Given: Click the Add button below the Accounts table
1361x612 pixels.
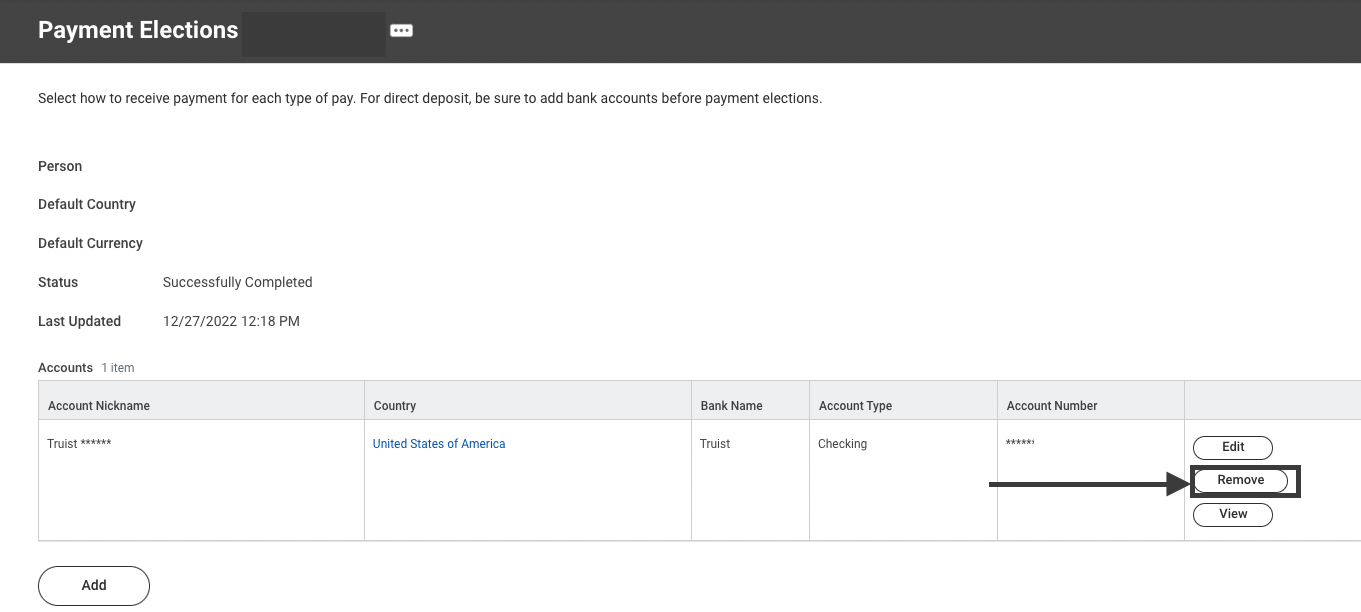Looking at the screenshot, I should click(93, 585).
